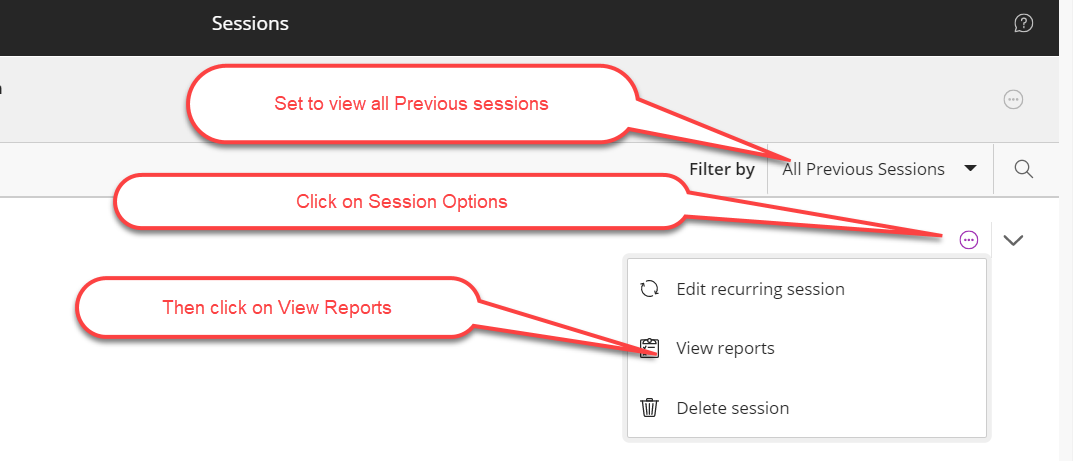Click the gray room header bar
This screenshot has height=461, width=1073.
pyautogui.click(x=536, y=99)
